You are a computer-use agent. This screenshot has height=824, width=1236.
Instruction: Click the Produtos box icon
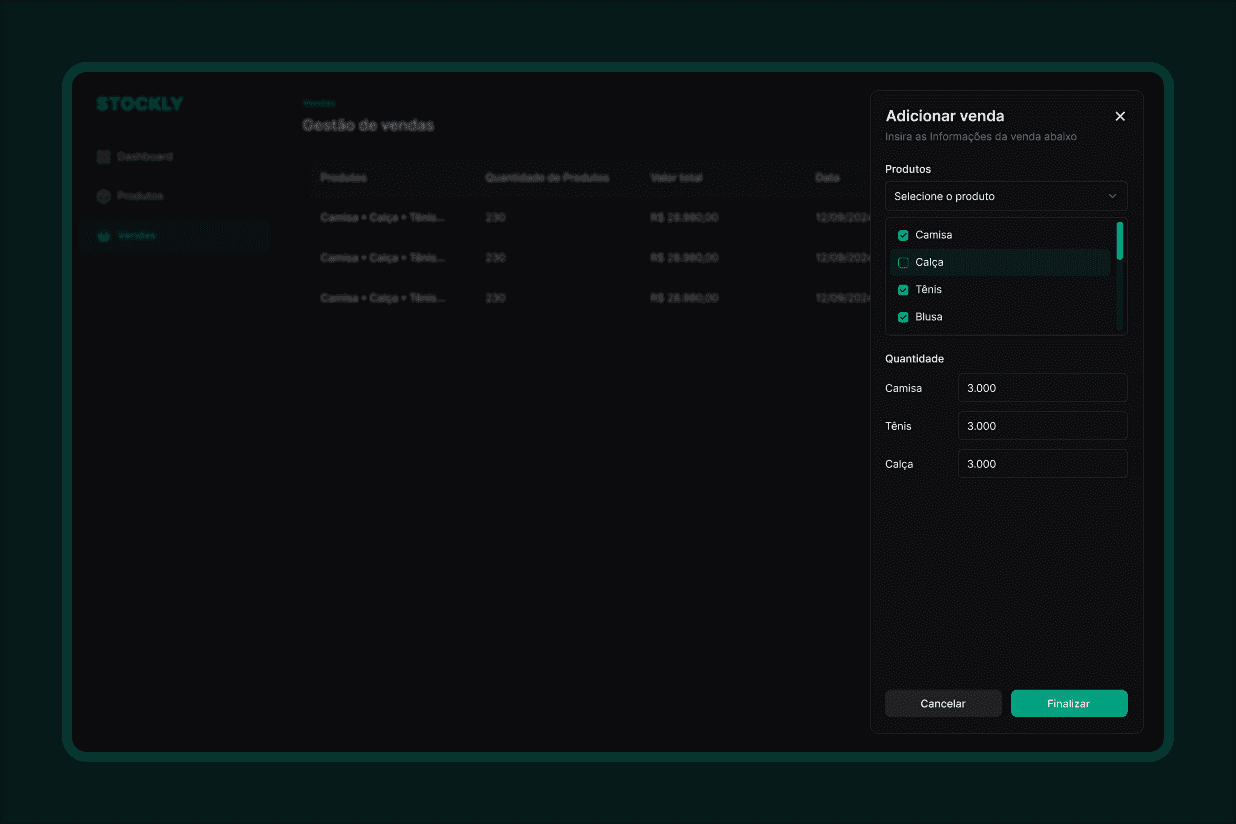pos(103,196)
